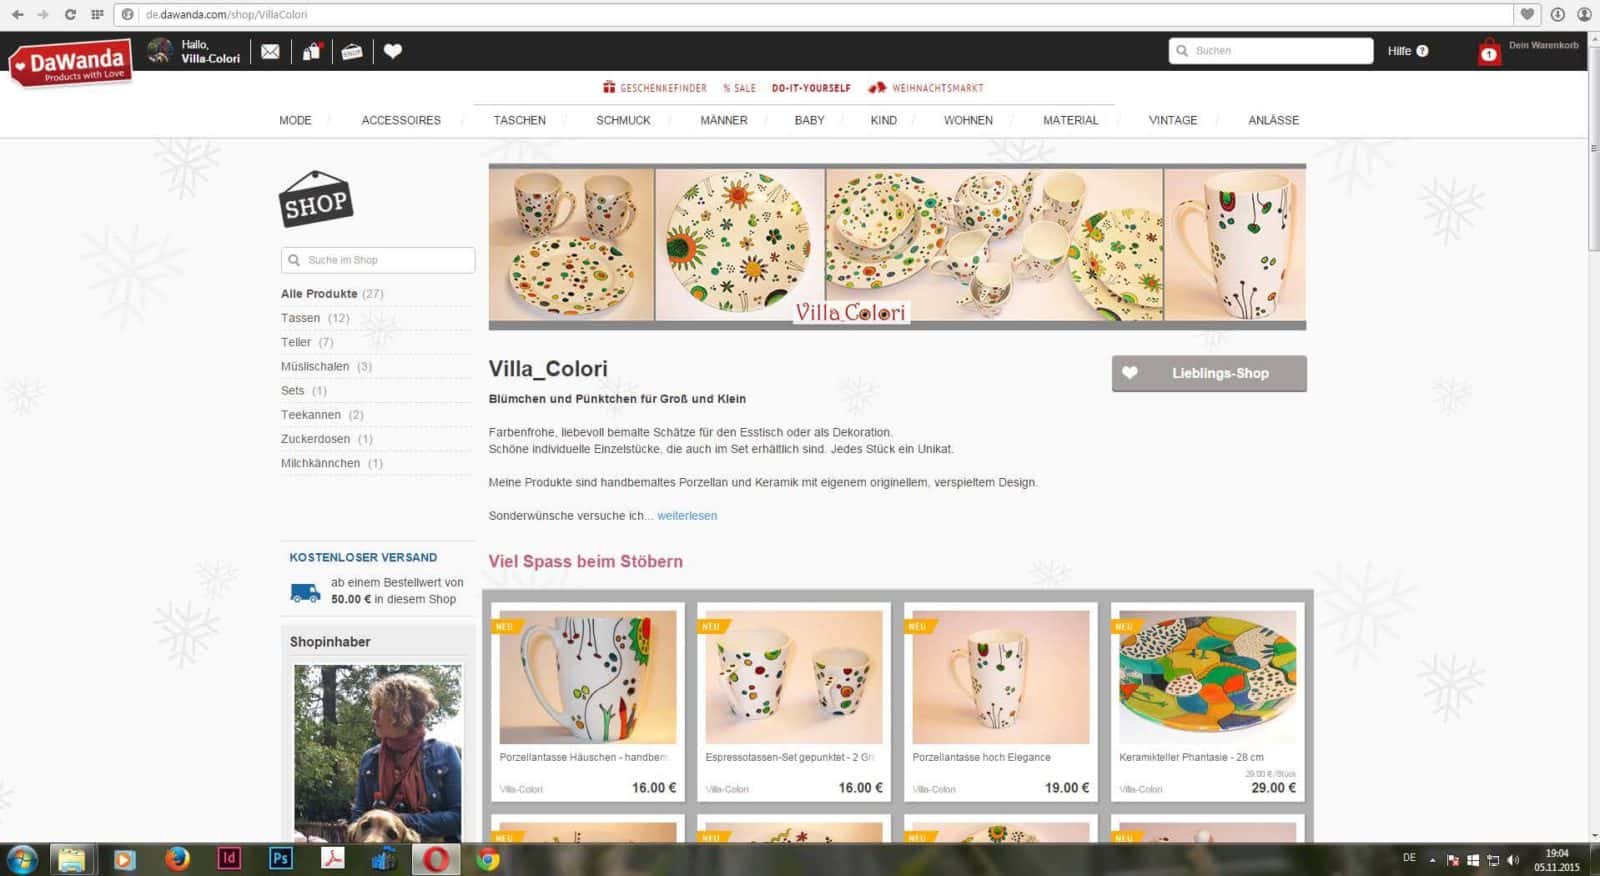Click the download icon in browser toolbar

click(1557, 14)
